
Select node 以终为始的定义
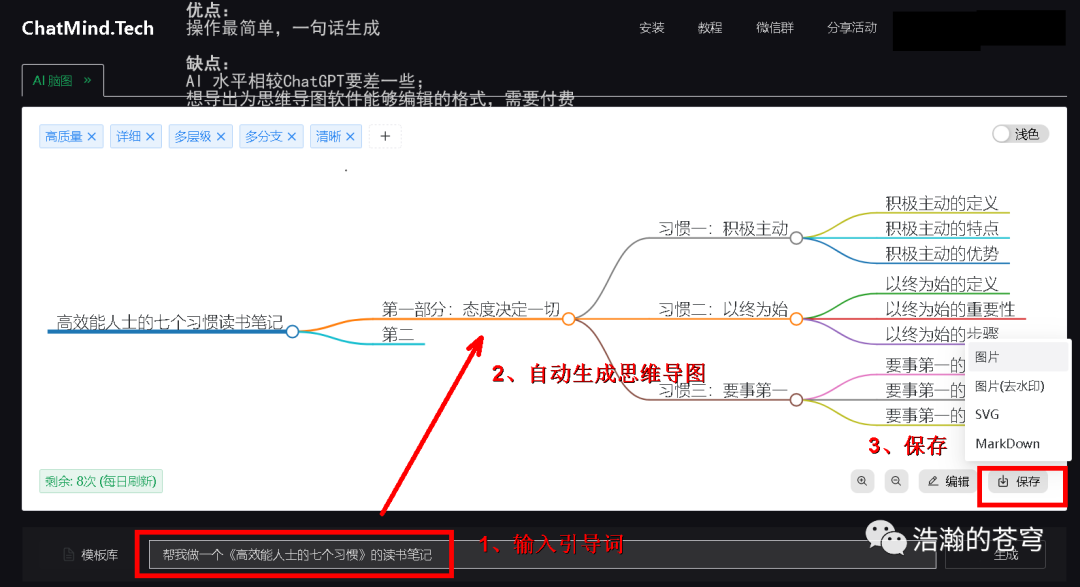tap(942, 284)
